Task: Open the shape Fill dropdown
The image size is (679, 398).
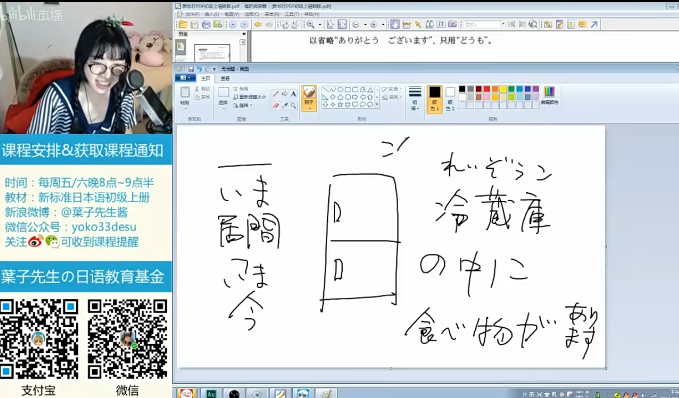Action: 392,97
